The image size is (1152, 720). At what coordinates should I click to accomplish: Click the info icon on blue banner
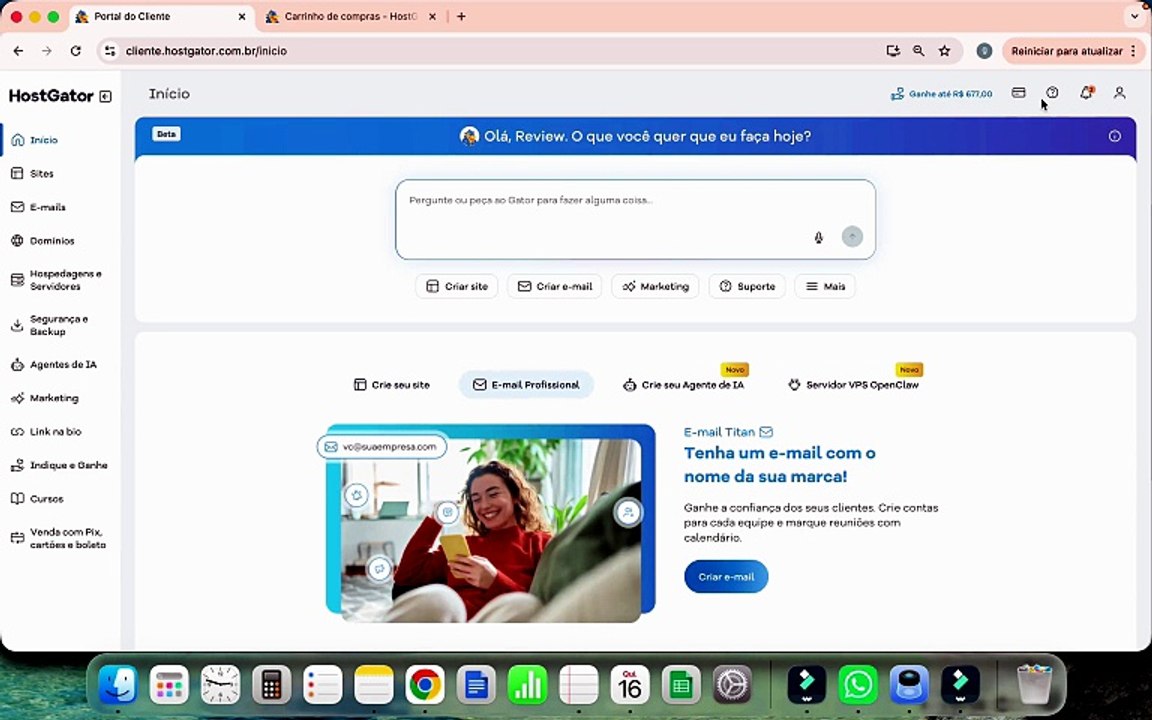coord(1115,136)
